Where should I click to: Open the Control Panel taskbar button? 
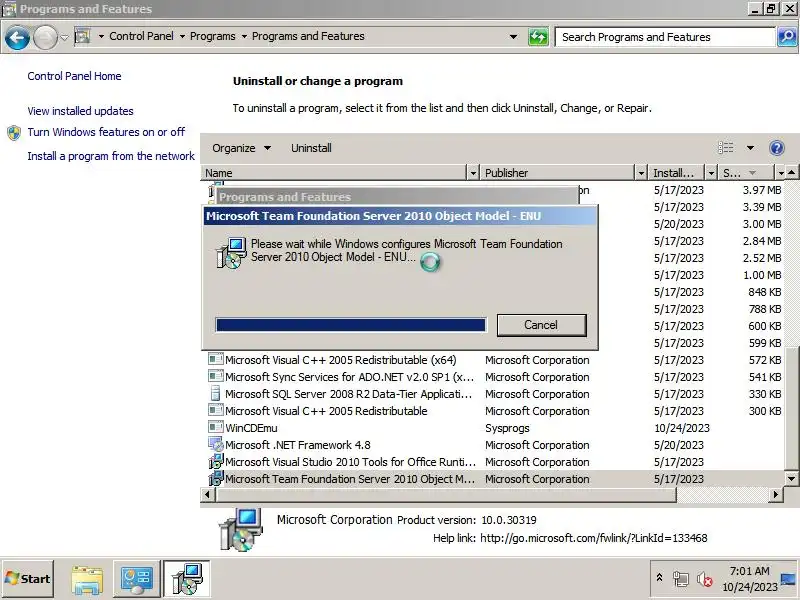(136, 580)
